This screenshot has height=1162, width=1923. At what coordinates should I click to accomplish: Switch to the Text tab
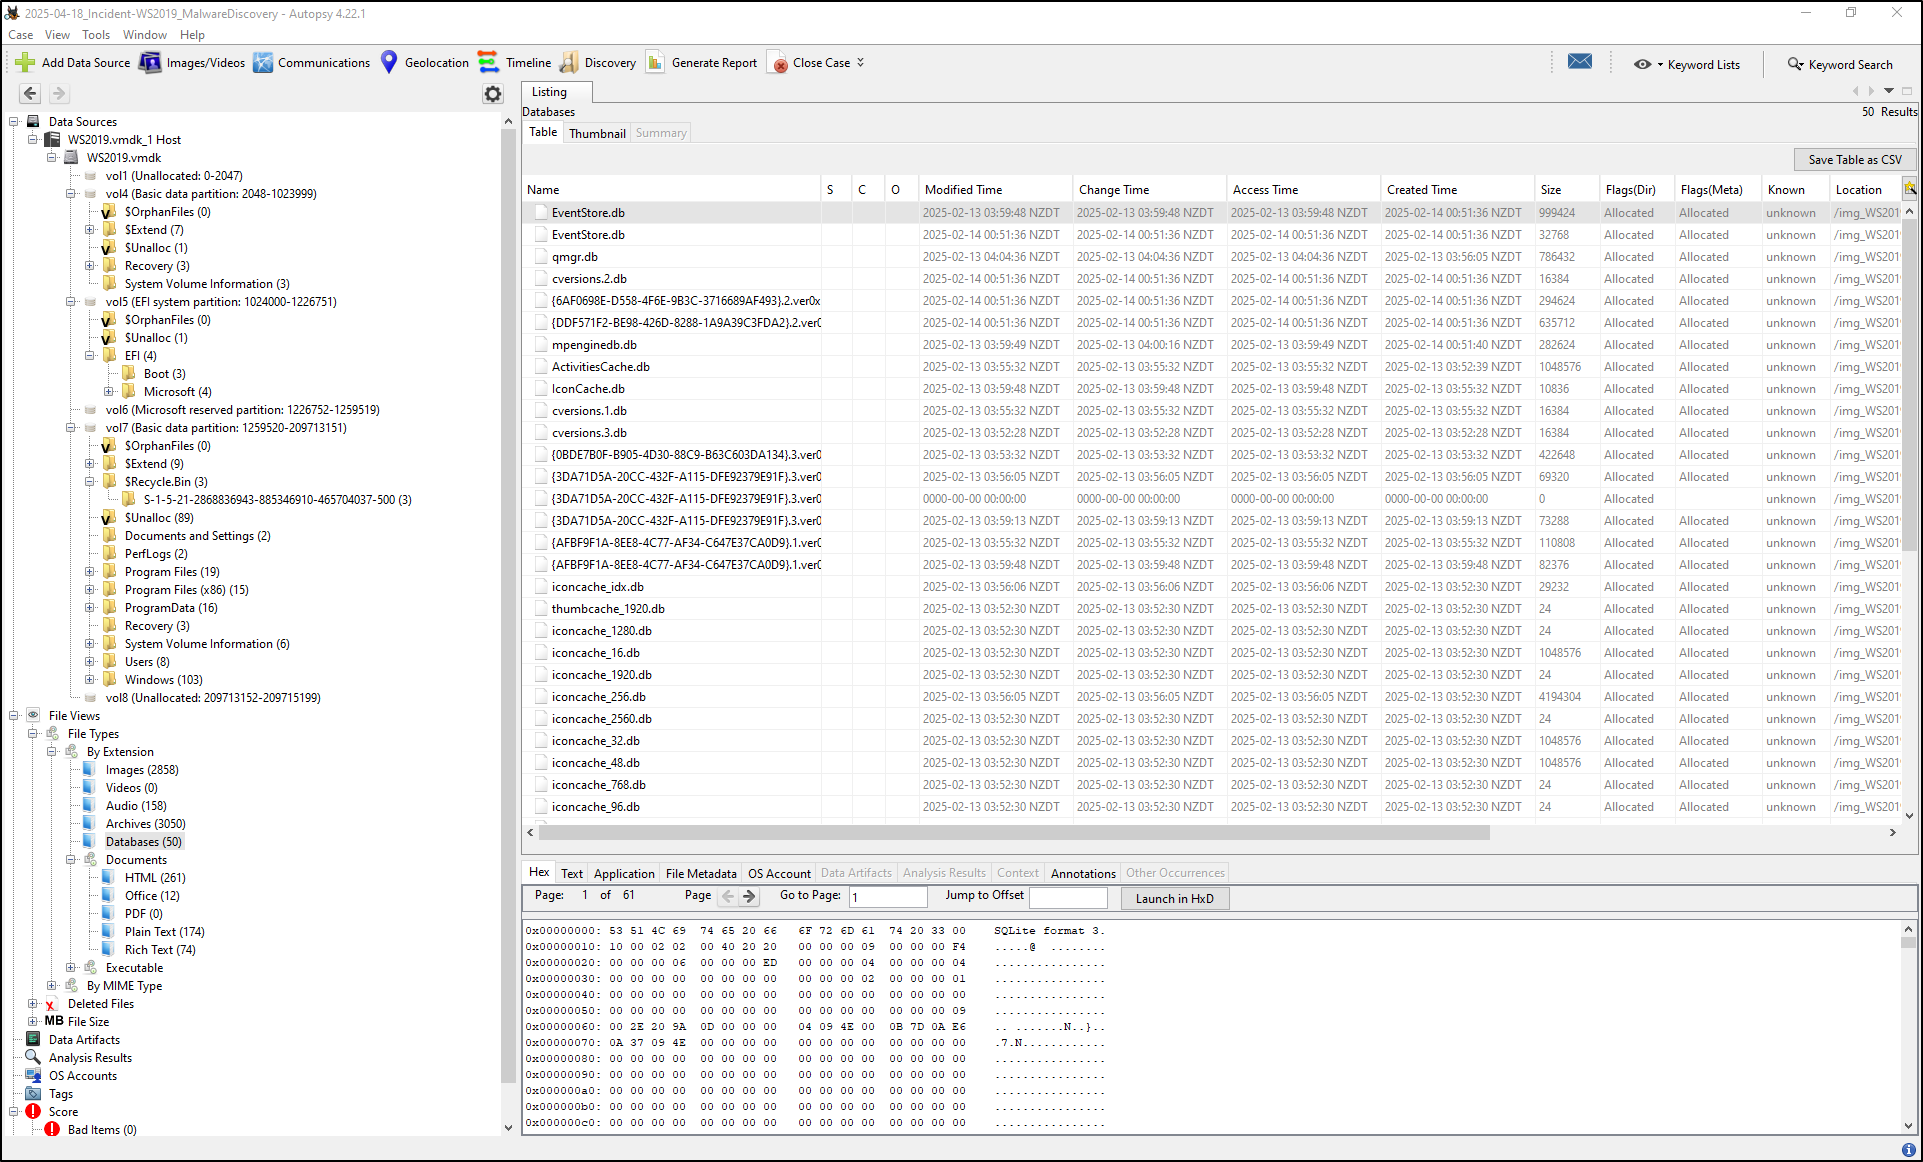[x=572, y=873]
